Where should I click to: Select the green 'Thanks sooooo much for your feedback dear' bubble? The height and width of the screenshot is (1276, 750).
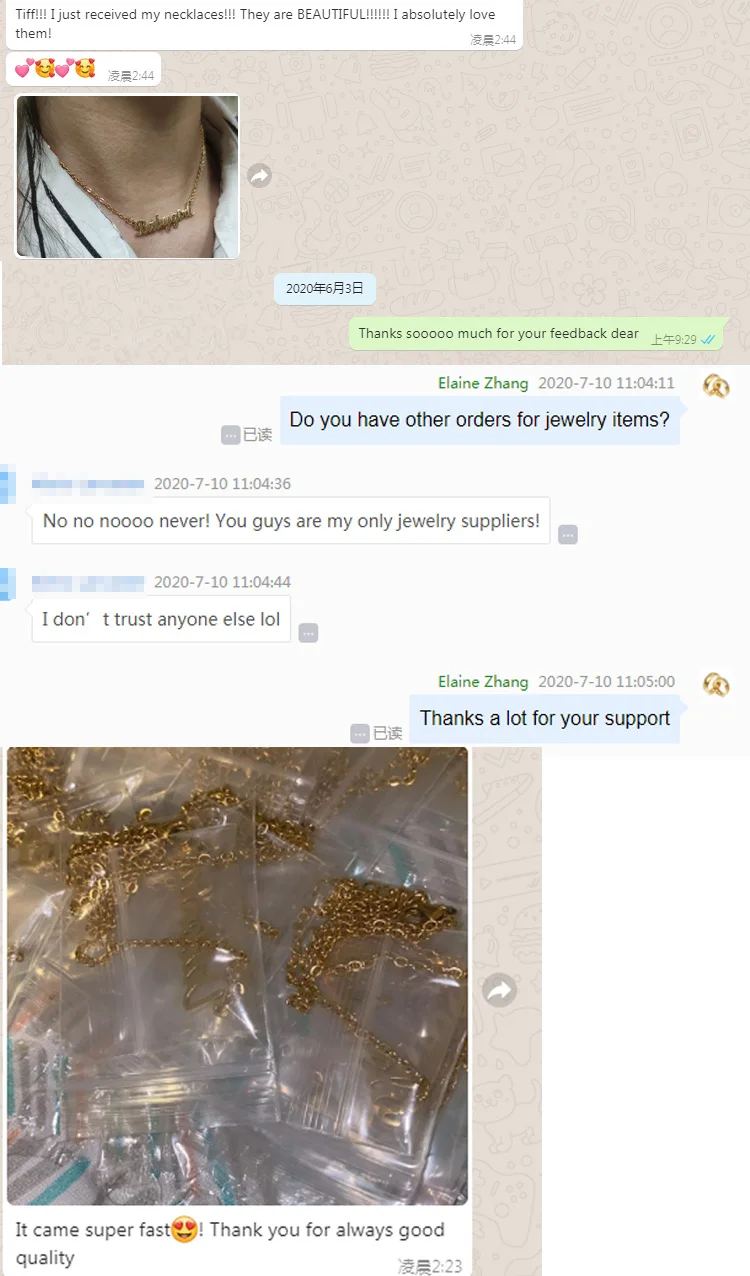pos(535,334)
